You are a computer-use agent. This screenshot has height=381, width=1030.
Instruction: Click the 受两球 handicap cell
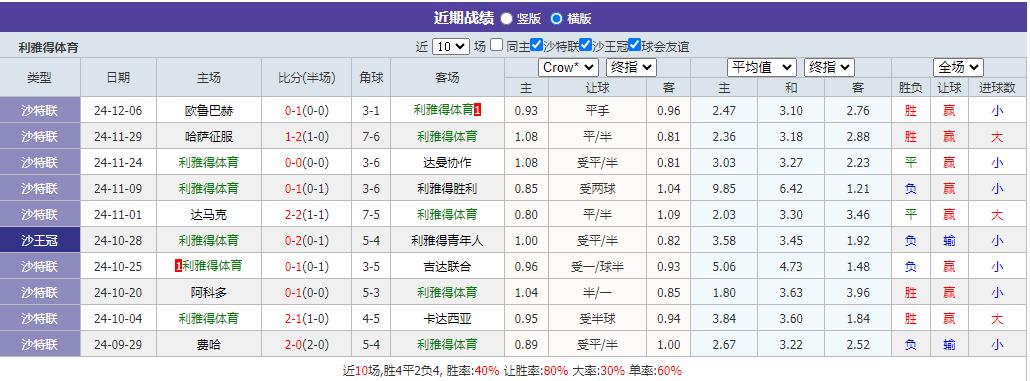[597, 189]
